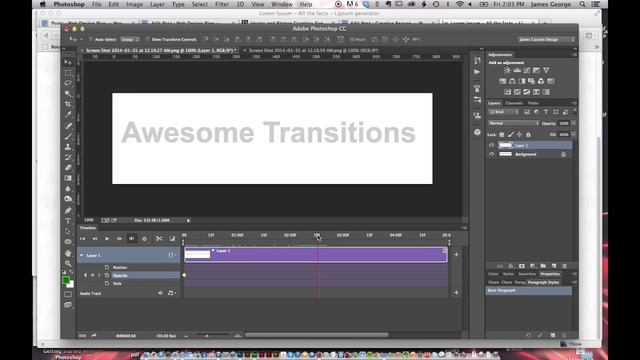Hide the Background layer eye icon

click(491, 154)
